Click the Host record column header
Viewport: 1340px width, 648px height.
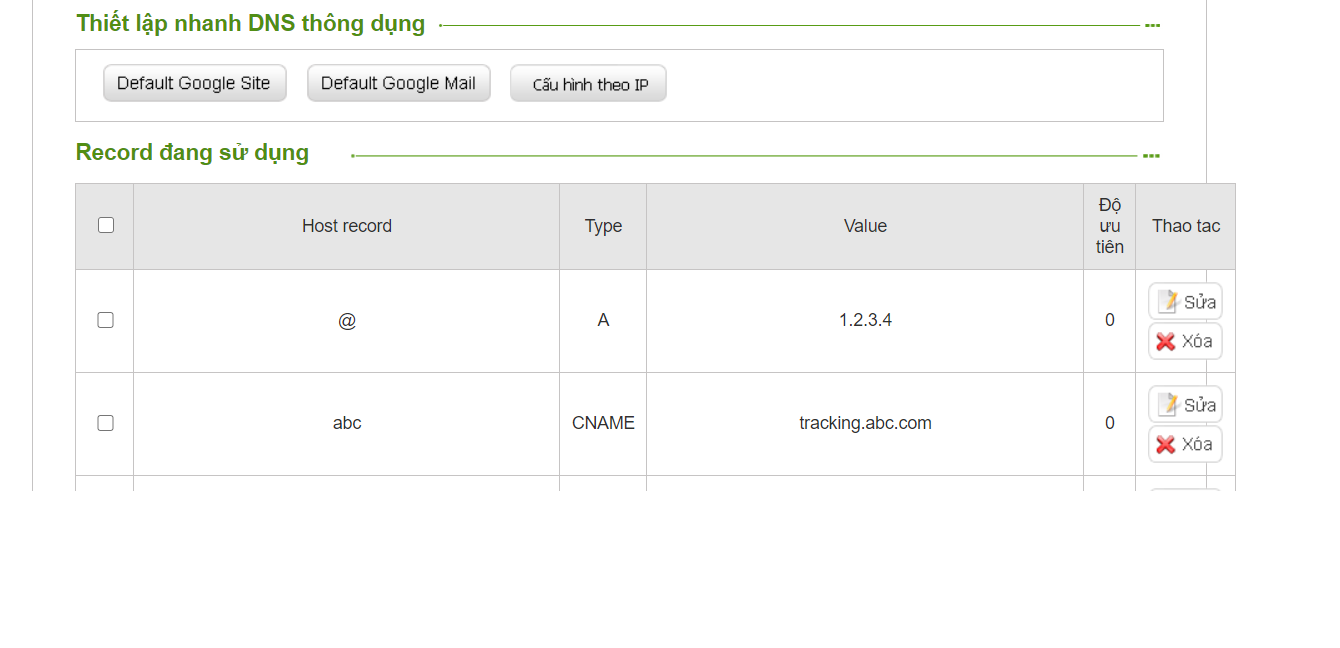tap(346, 226)
